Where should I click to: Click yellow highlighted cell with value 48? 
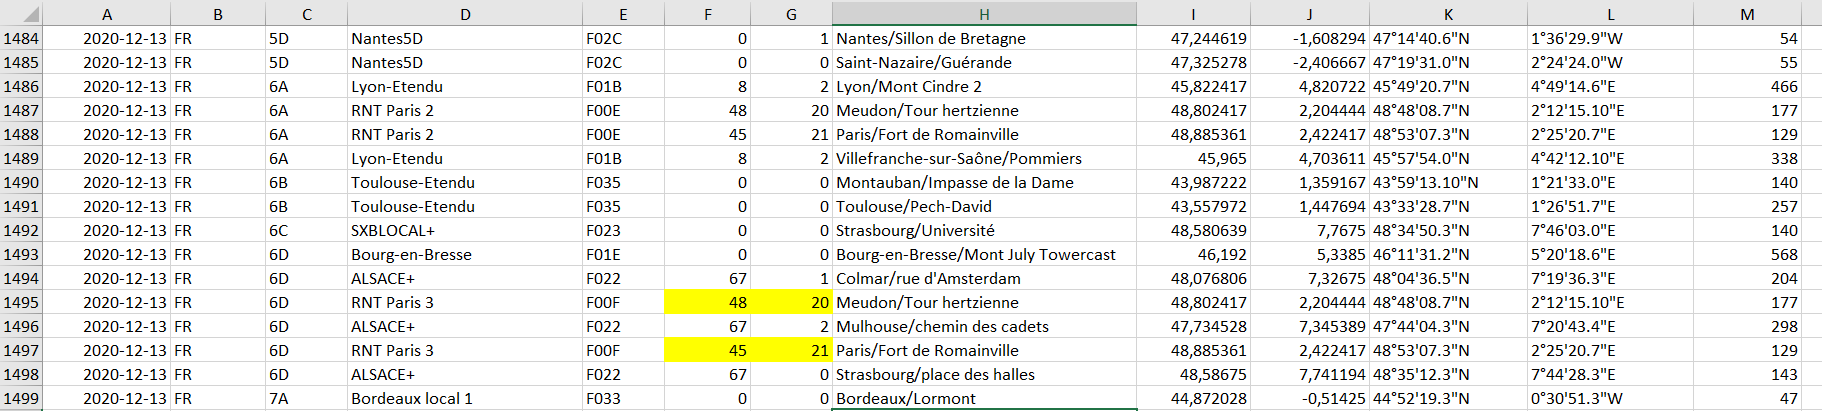click(707, 302)
